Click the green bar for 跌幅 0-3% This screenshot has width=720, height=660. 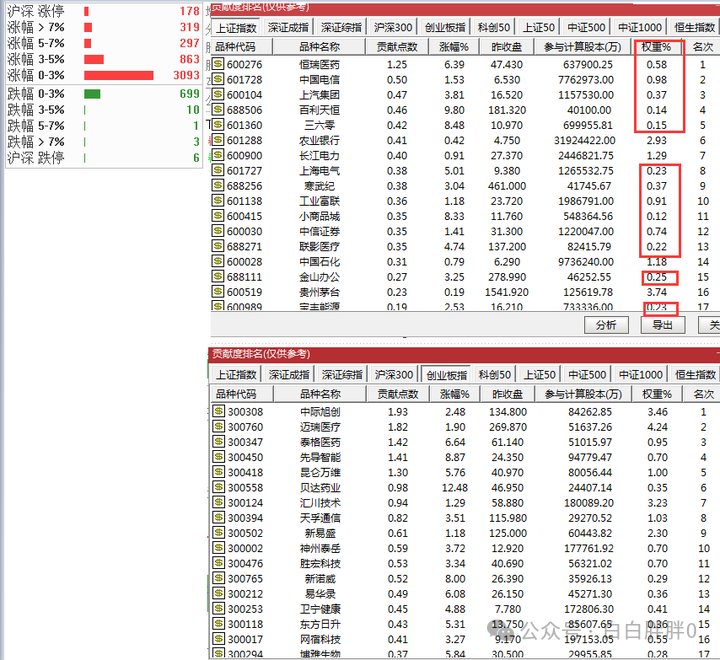pyautogui.click(x=92, y=94)
